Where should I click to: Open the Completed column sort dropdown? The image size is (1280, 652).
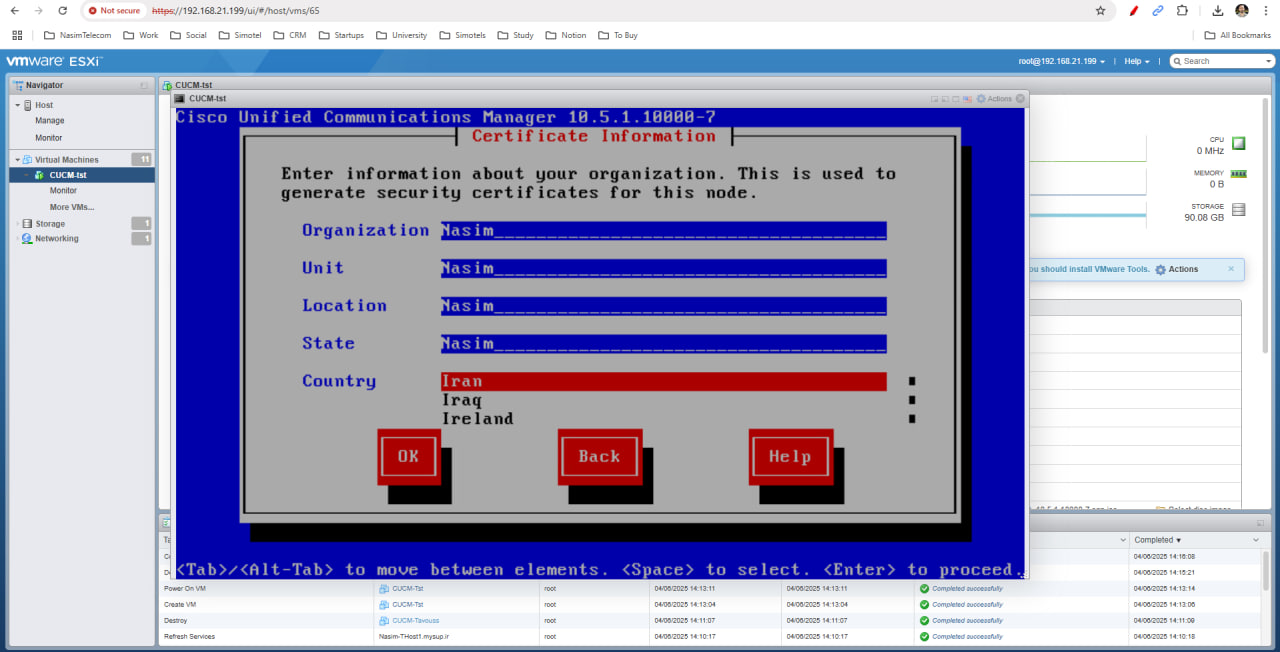point(1256,540)
